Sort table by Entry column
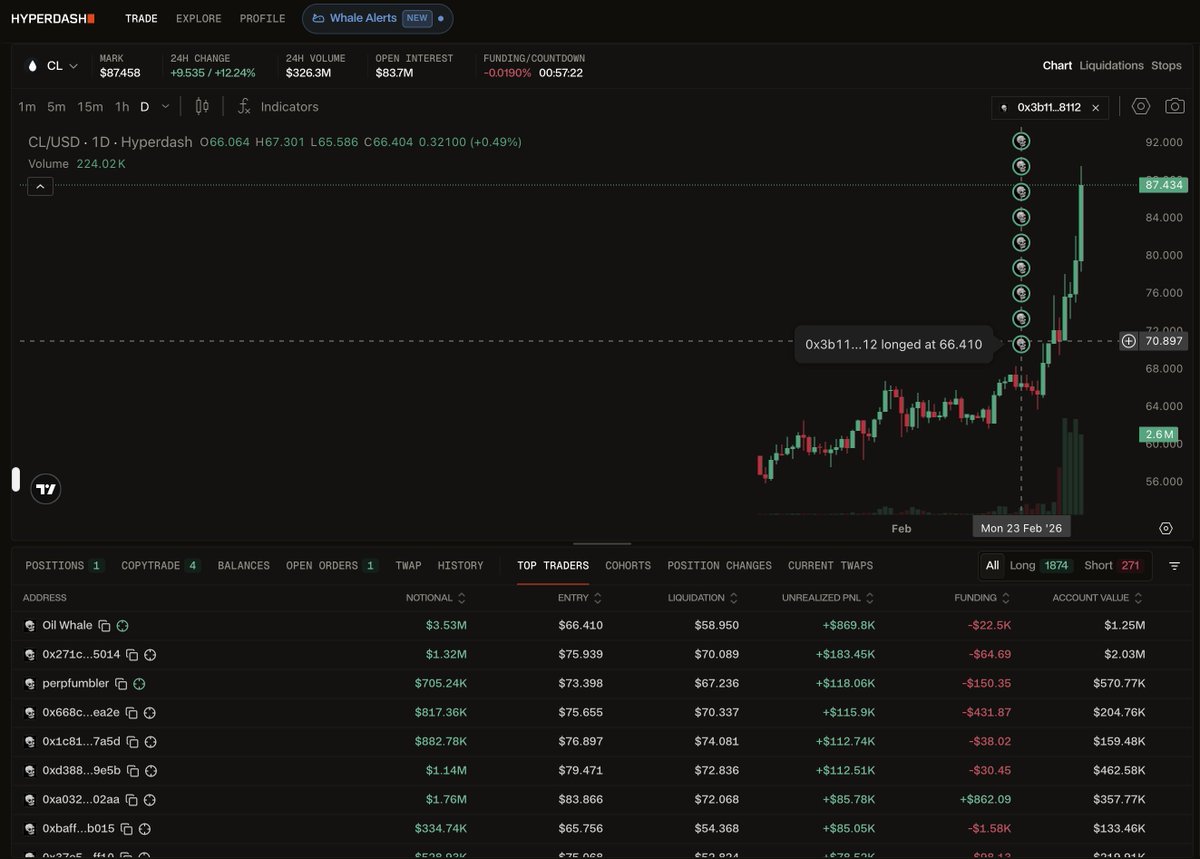The height and width of the screenshot is (859, 1200). [x=580, y=597]
